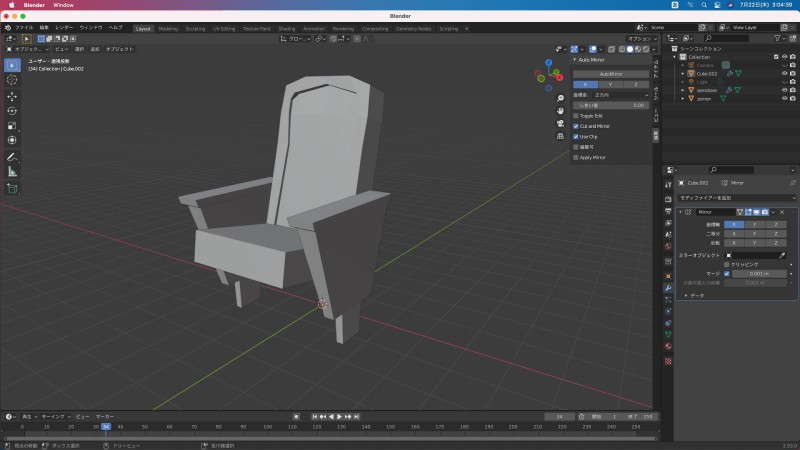This screenshot has width=800, height=450.
Task: Collapse the Auto Mirror panel header
Action: click(577, 59)
